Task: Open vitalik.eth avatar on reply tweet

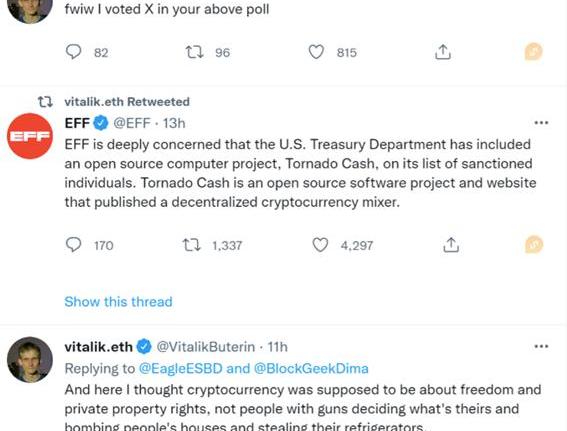Action: [x=30, y=359]
